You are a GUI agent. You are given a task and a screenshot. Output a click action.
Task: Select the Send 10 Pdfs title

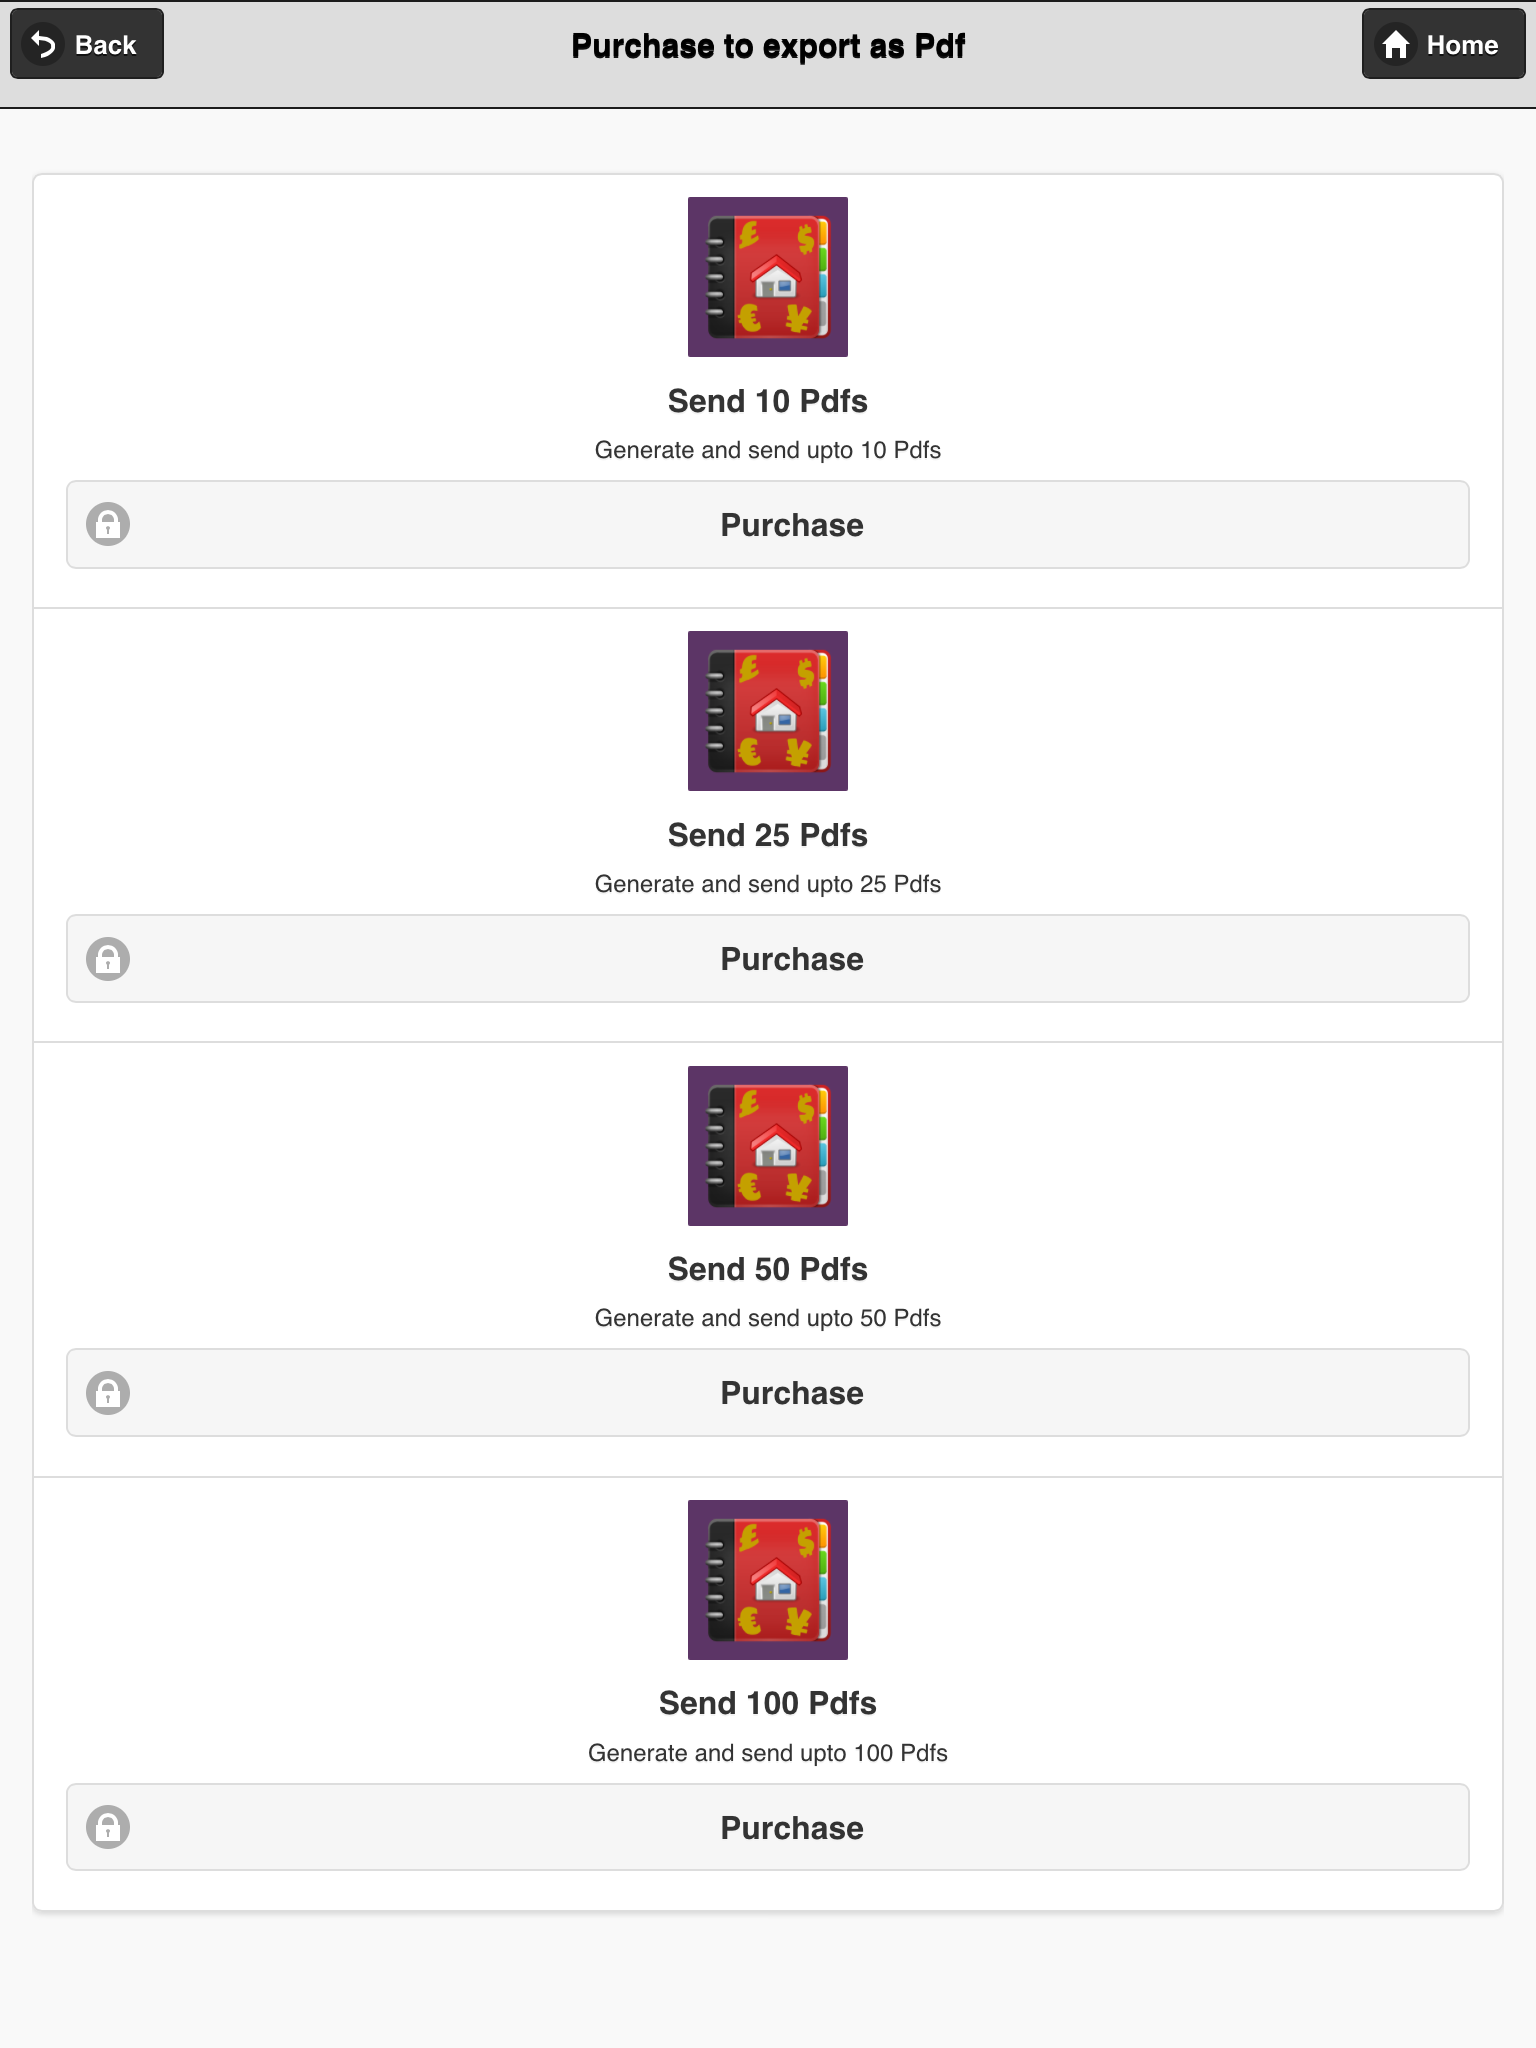point(768,401)
